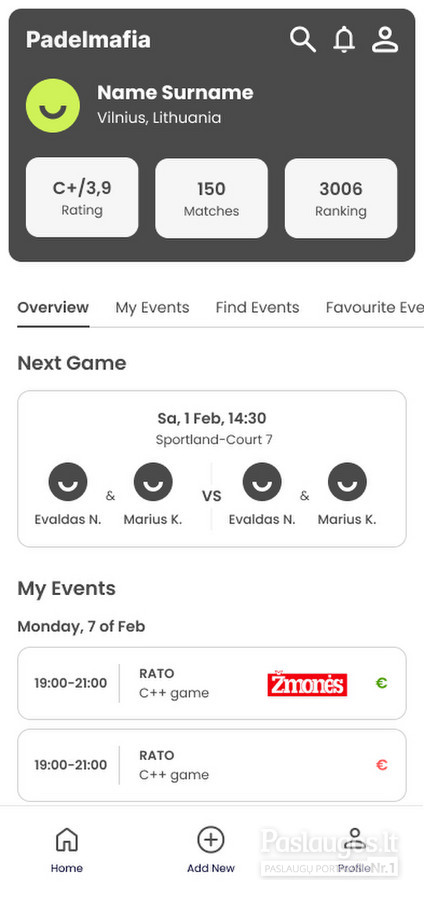The width and height of the screenshot is (424, 900).
Task: Select the Overview tab
Action: [x=53, y=308]
